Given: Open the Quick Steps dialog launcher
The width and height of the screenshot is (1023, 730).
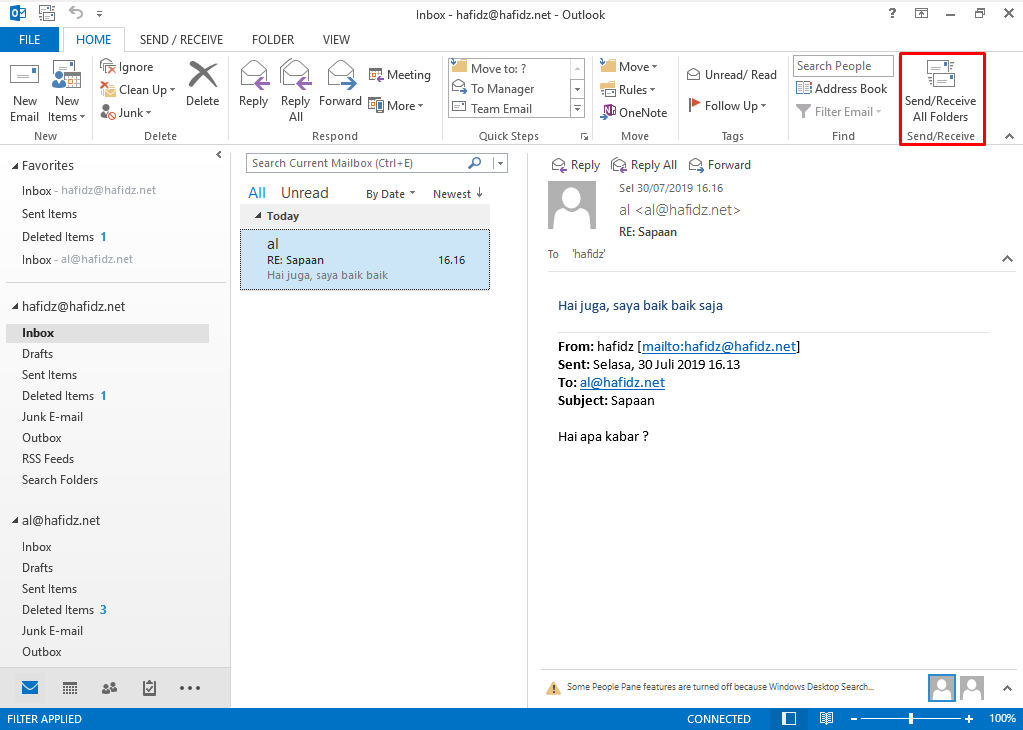Looking at the screenshot, I should pos(585,136).
